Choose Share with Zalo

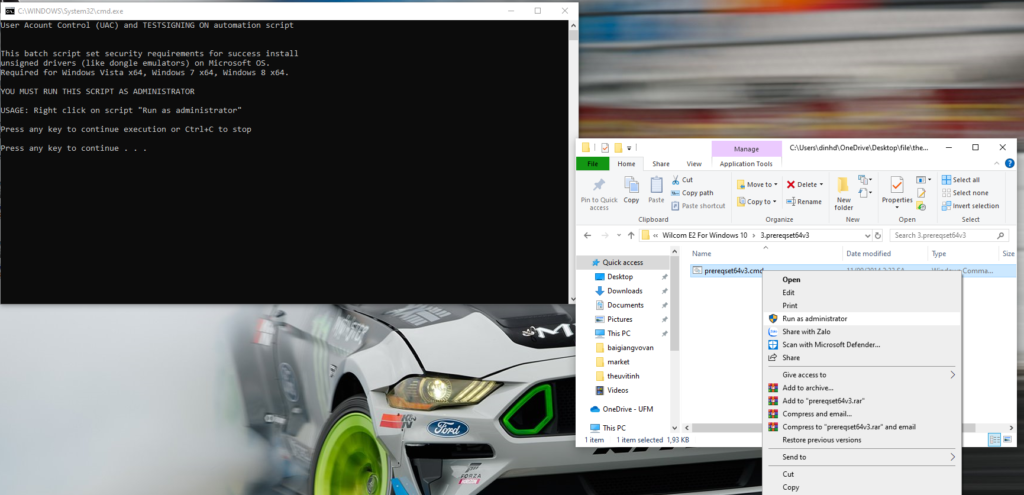tap(862, 332)
